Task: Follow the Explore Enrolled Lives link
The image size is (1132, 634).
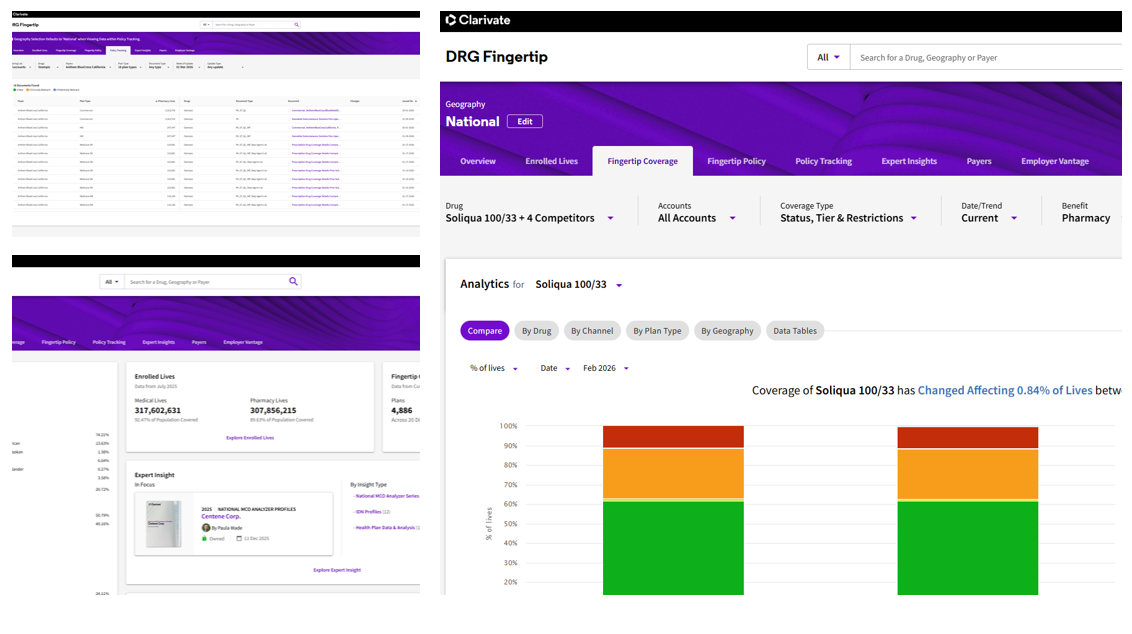Action: tap(250, 438)
